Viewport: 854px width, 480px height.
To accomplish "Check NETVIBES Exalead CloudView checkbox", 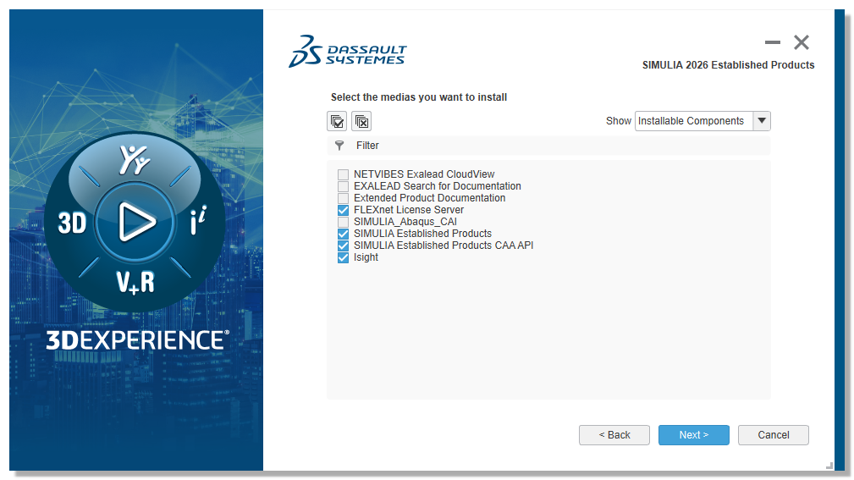I will pyautogui.click(x=343, y=174).
